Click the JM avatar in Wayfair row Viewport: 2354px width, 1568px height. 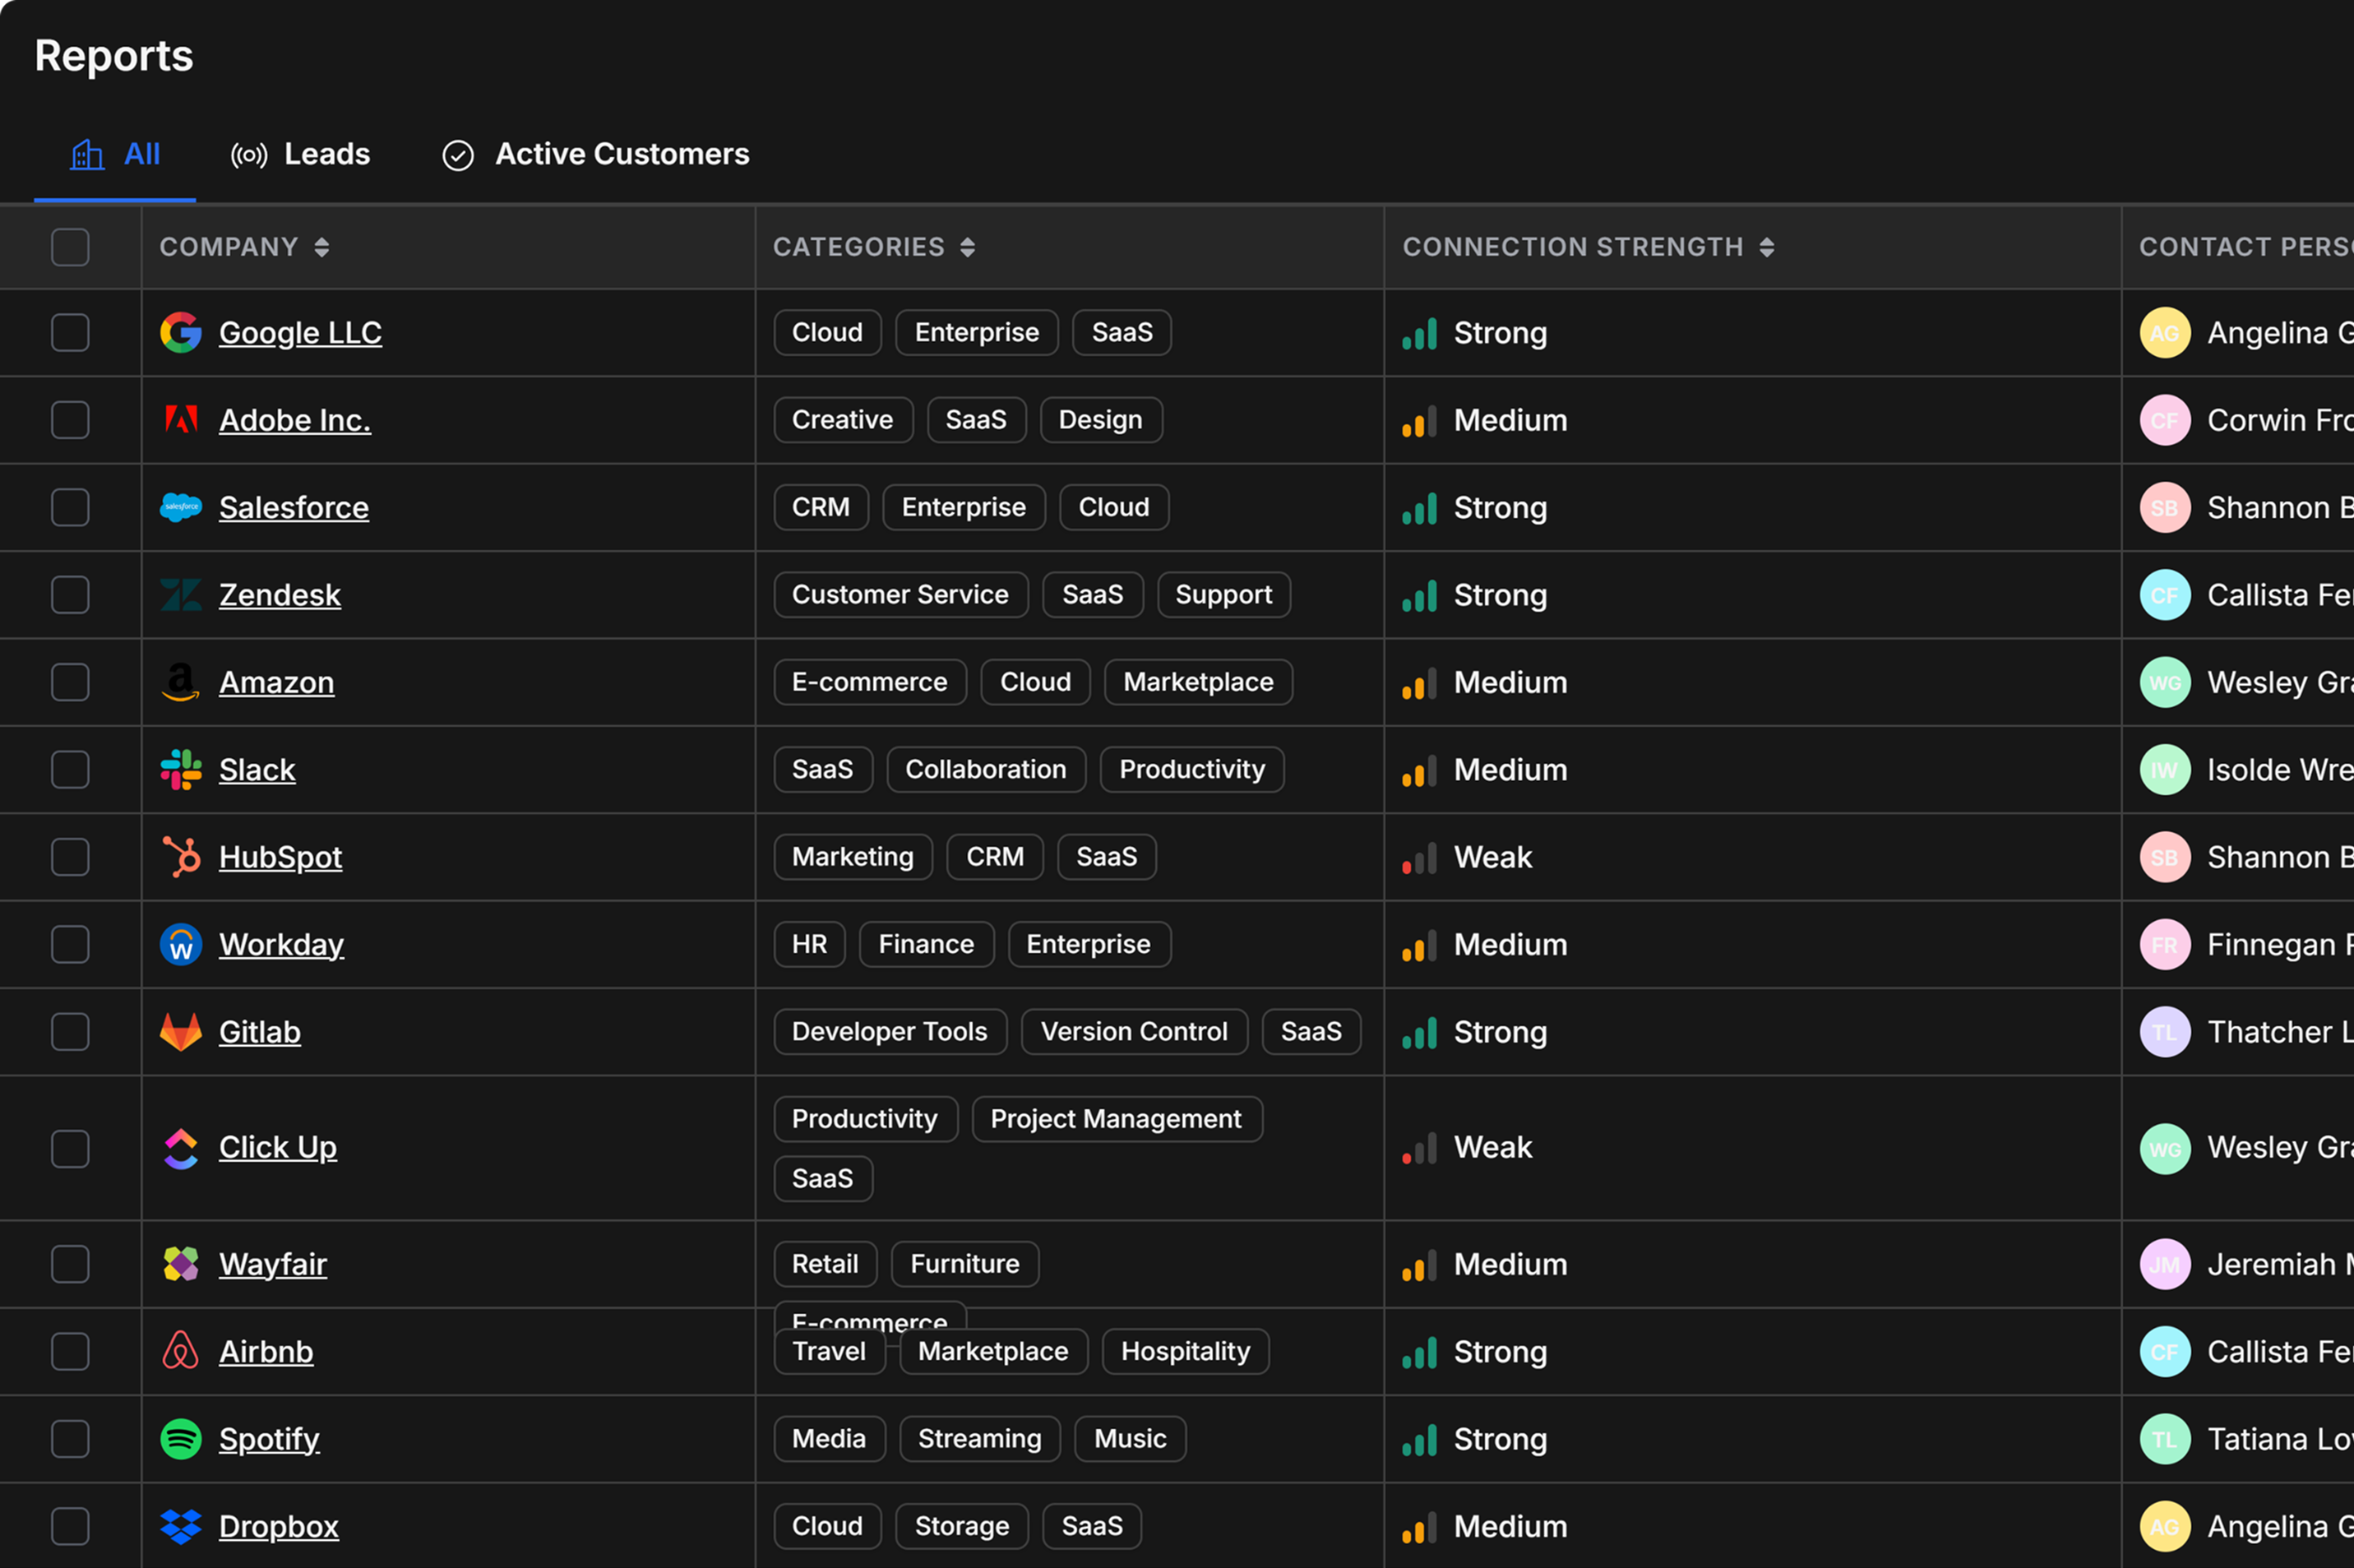pos(2165,1264)
